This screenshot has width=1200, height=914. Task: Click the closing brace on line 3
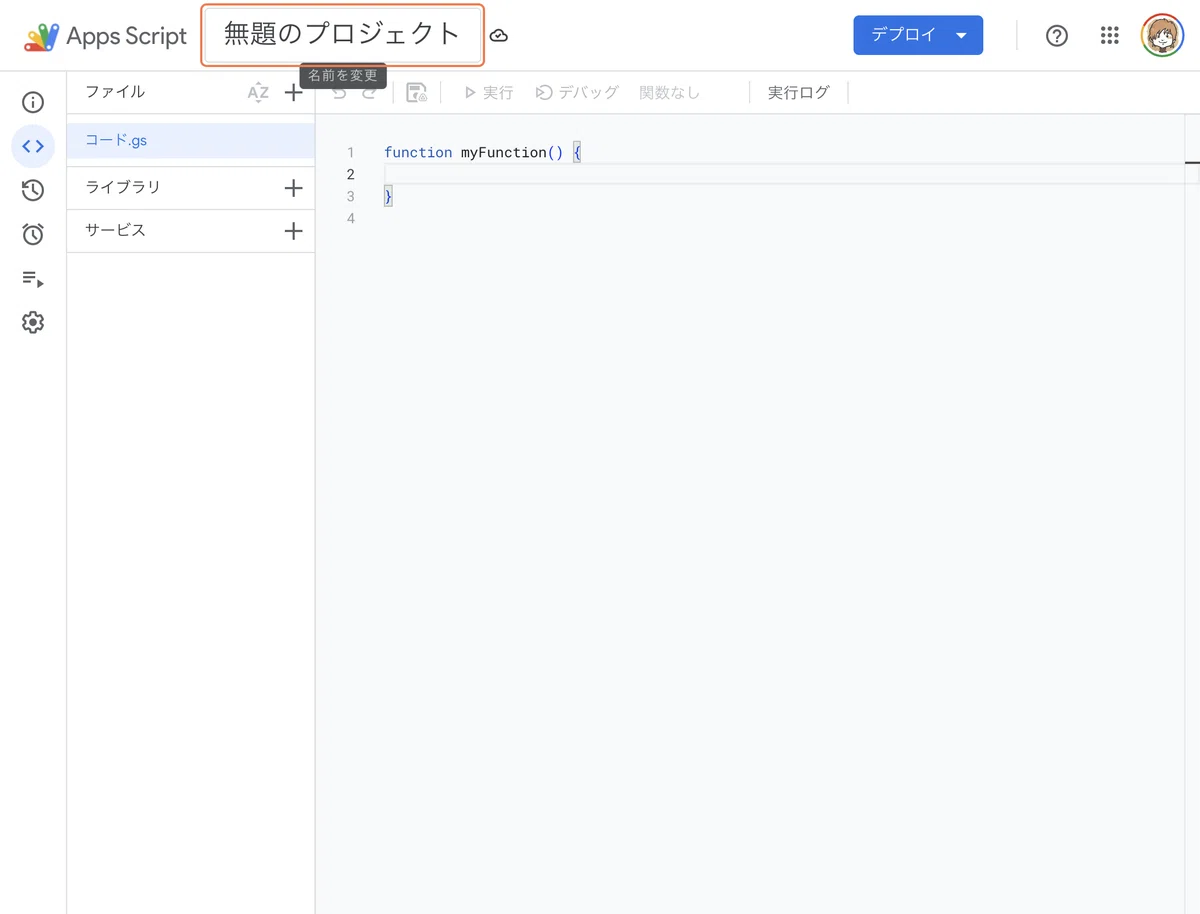click(x=388, y=196)
